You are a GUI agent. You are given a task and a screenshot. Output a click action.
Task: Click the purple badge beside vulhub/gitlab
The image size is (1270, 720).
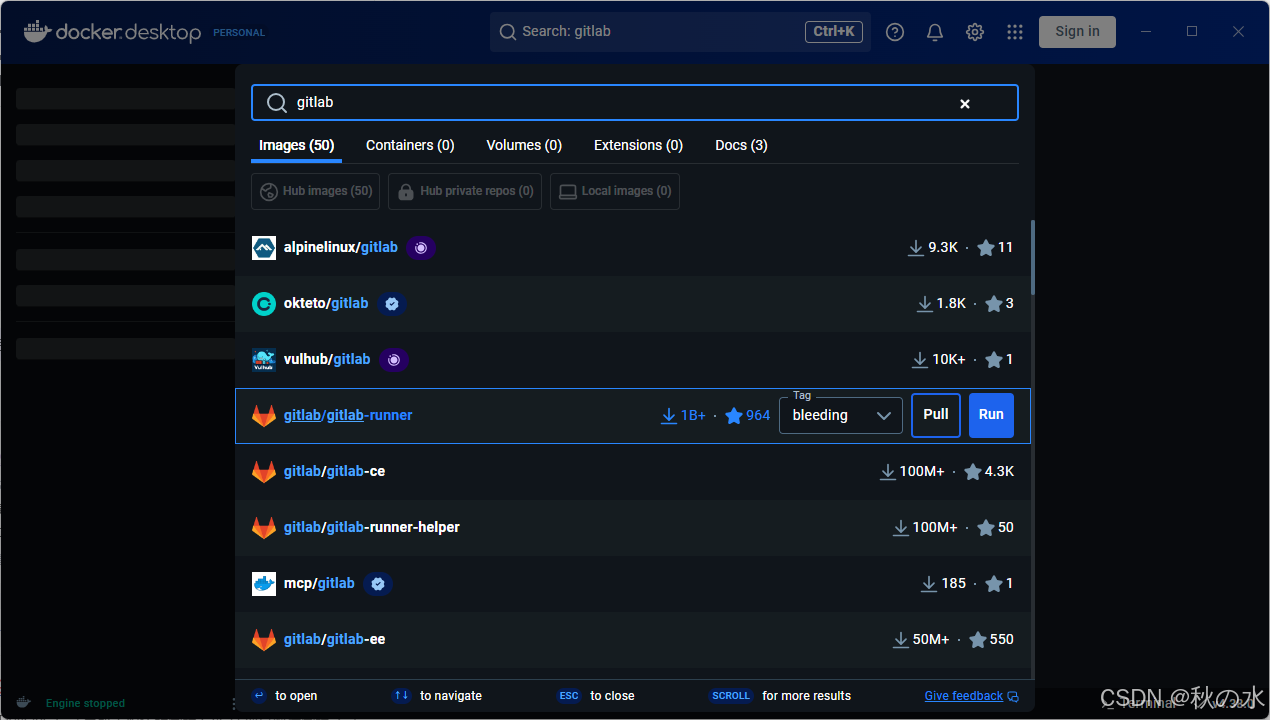[394, 359]
